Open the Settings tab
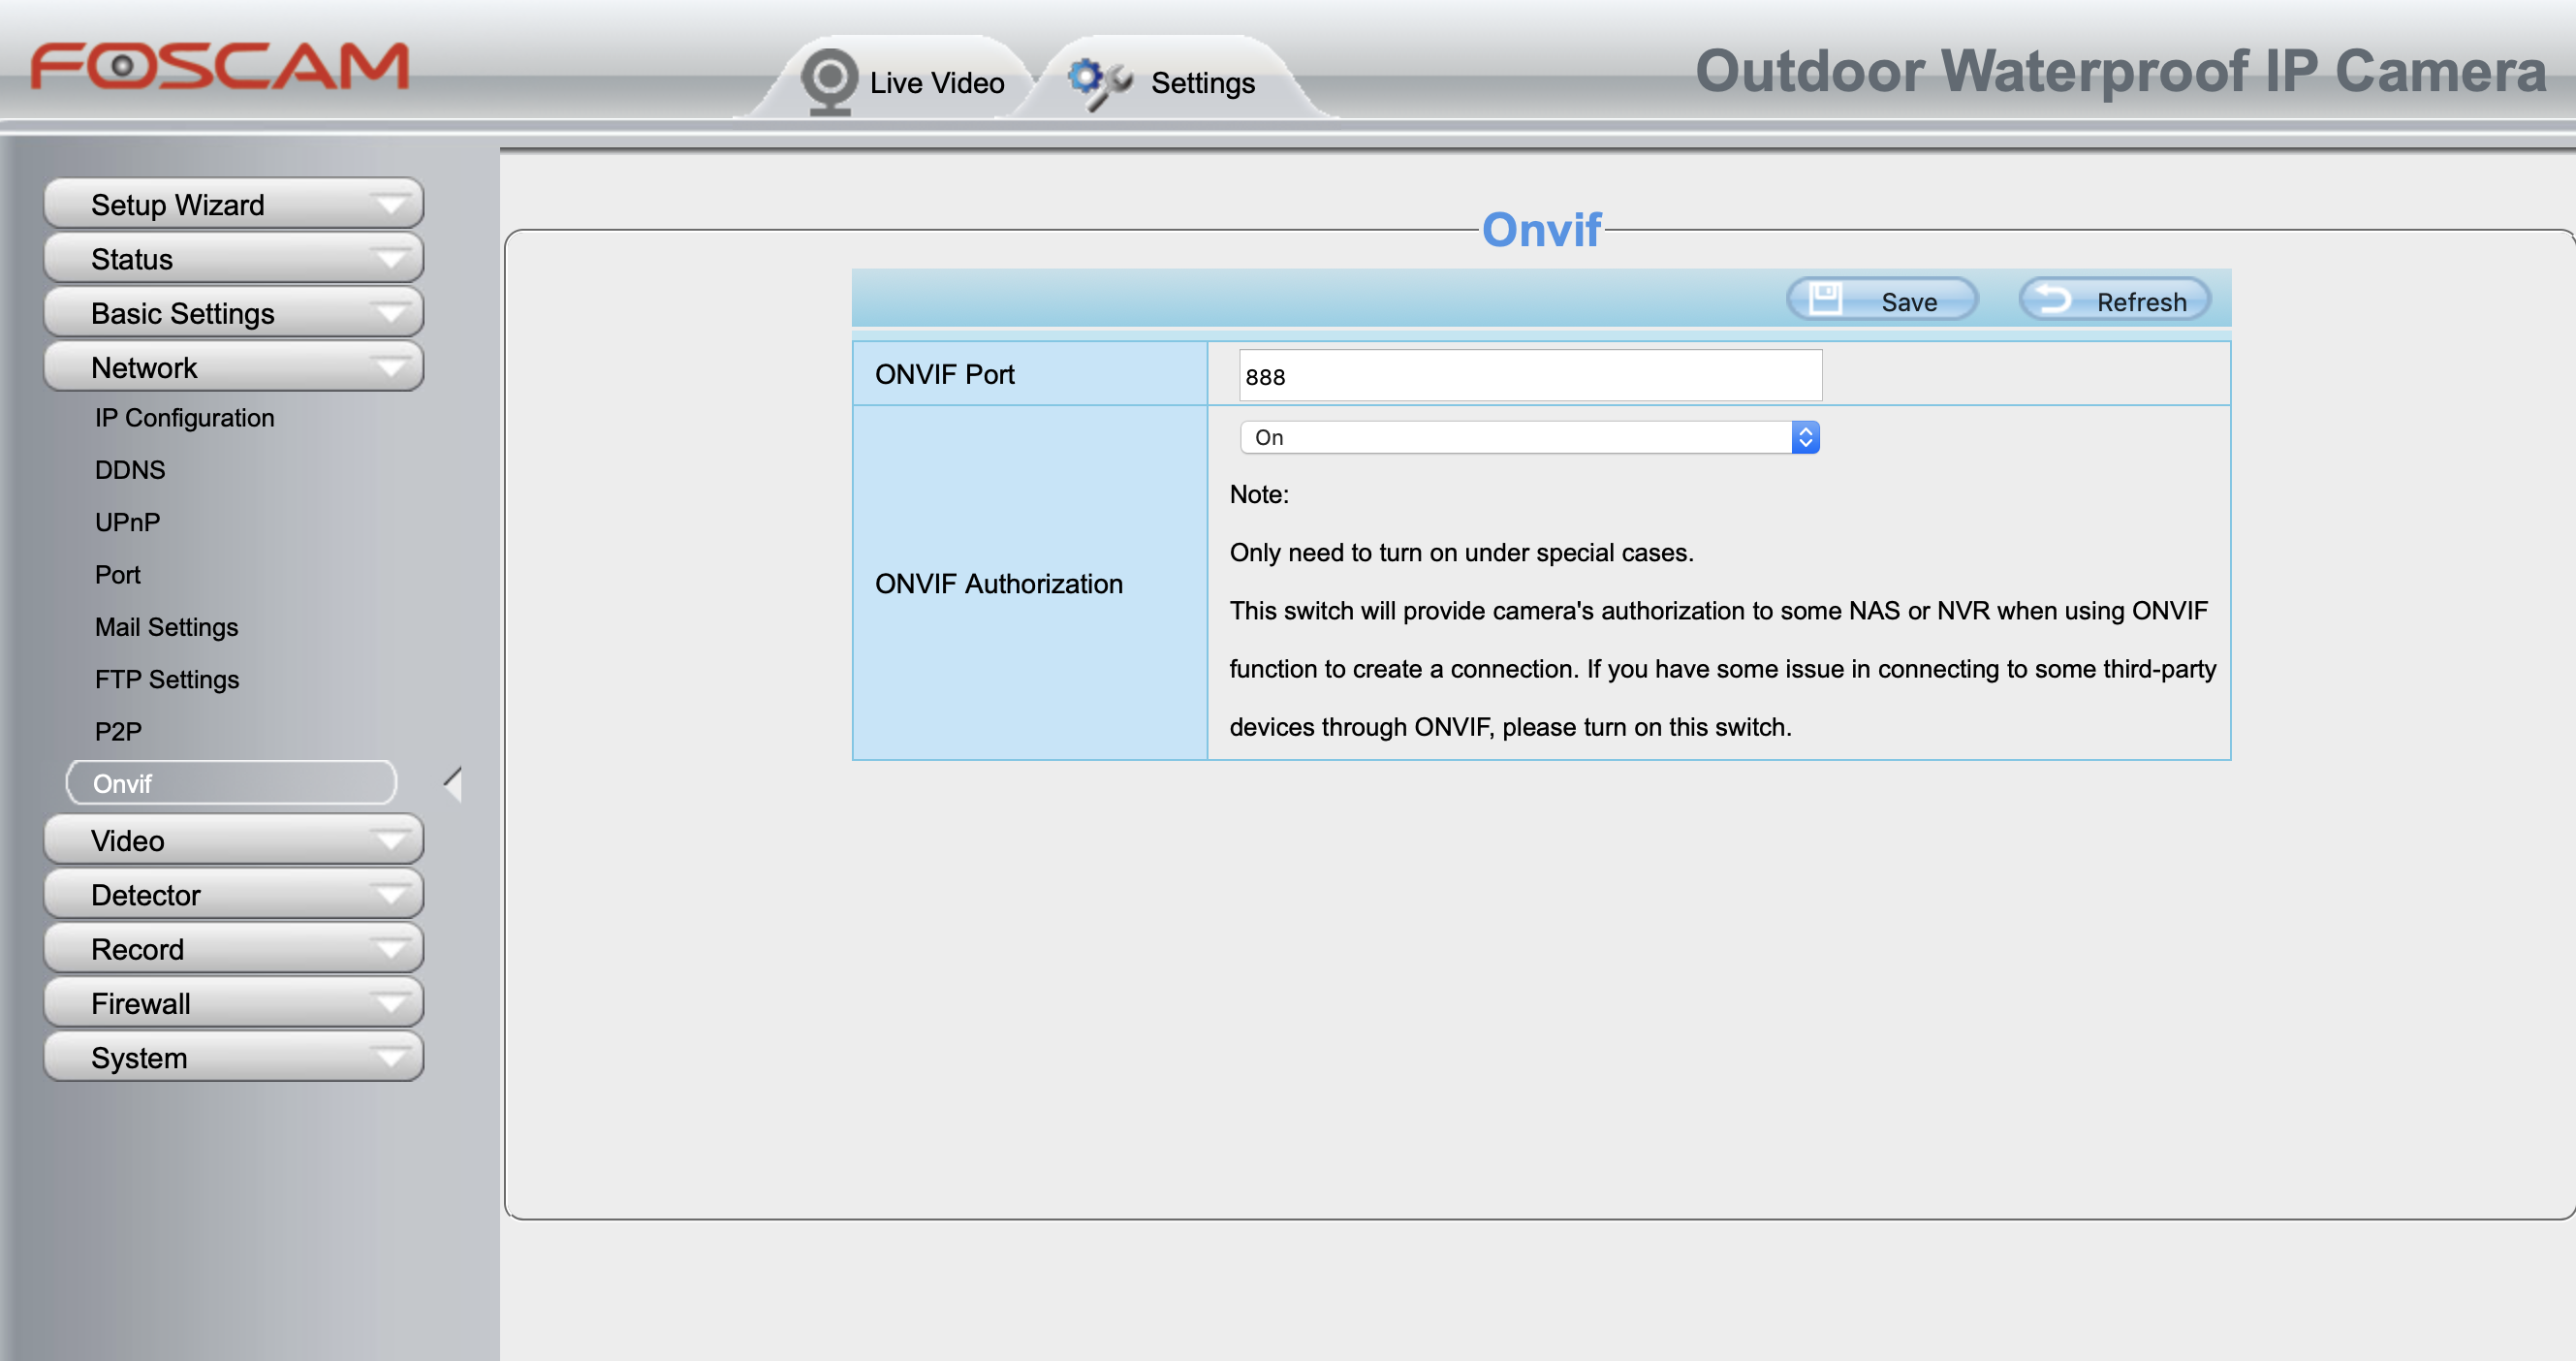Image resolution: width=2576 pixels, height=1361 pixels. click(x=1201, y=83)
